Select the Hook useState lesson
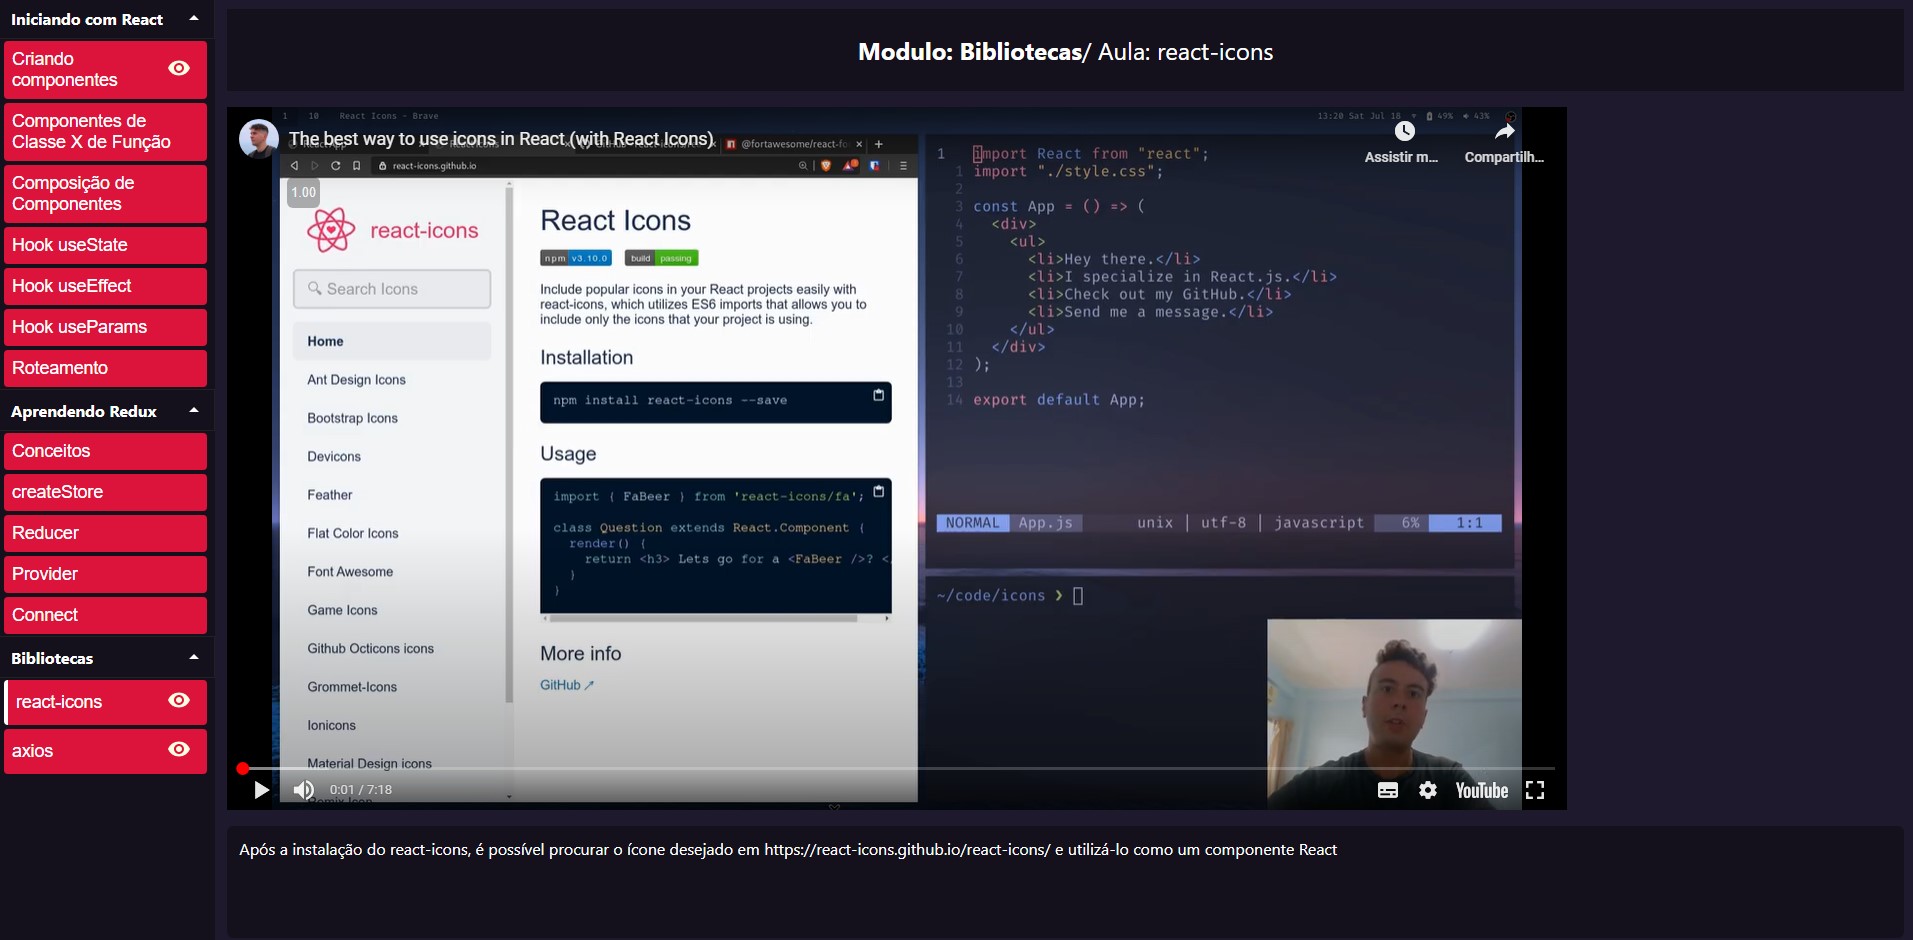Screen dimensions: 1913x940 [x=105, y=245]
